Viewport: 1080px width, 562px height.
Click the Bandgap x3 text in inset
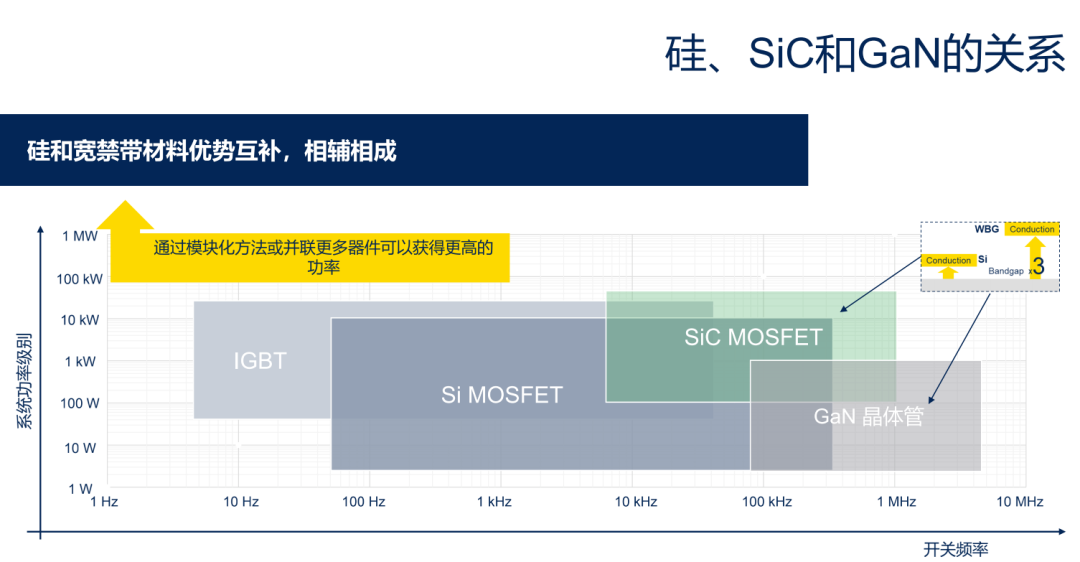coord(1017,268)
